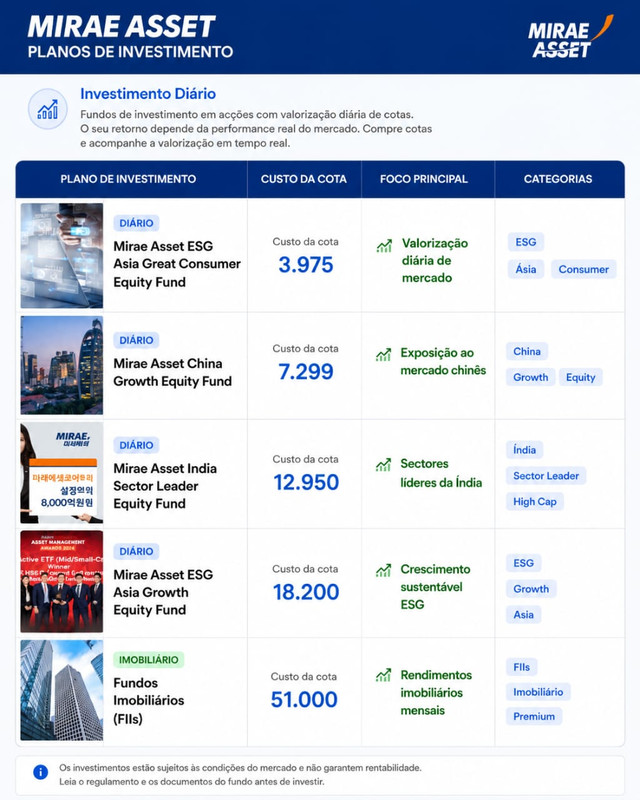640x800 pixels.
Task: Click the Investimento Diário heading
Action: 148,94
